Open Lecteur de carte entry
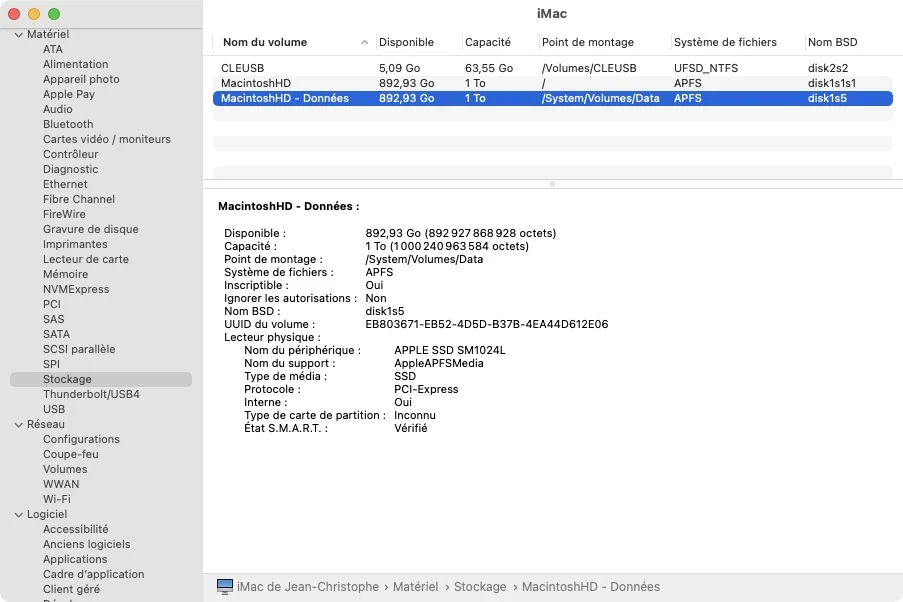The width and height of the screenshot is (903, 602). (x=86, y=259)
